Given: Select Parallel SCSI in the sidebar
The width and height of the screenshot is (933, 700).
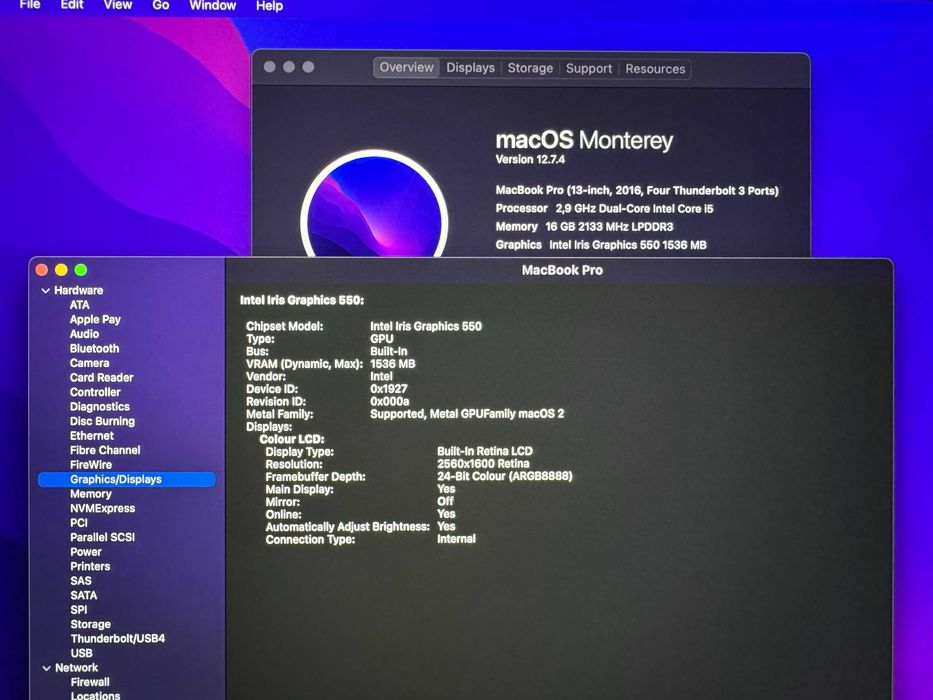Looking at the screenshot, I should click(x=102, y=537).
